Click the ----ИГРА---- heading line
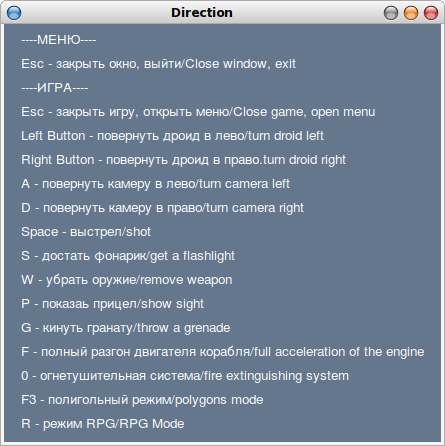445x446 pixels. pos(55,88)
